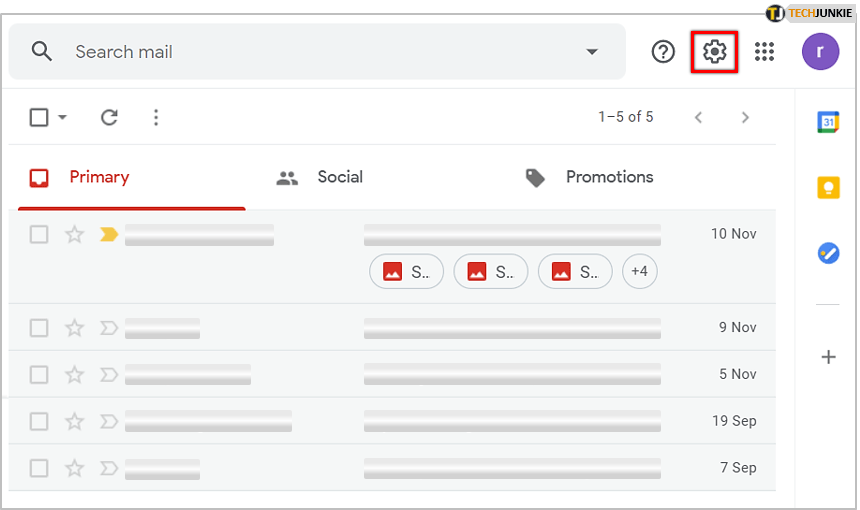Switch to the Promotions tab
The image size is (860, 510).
(590, 177)
